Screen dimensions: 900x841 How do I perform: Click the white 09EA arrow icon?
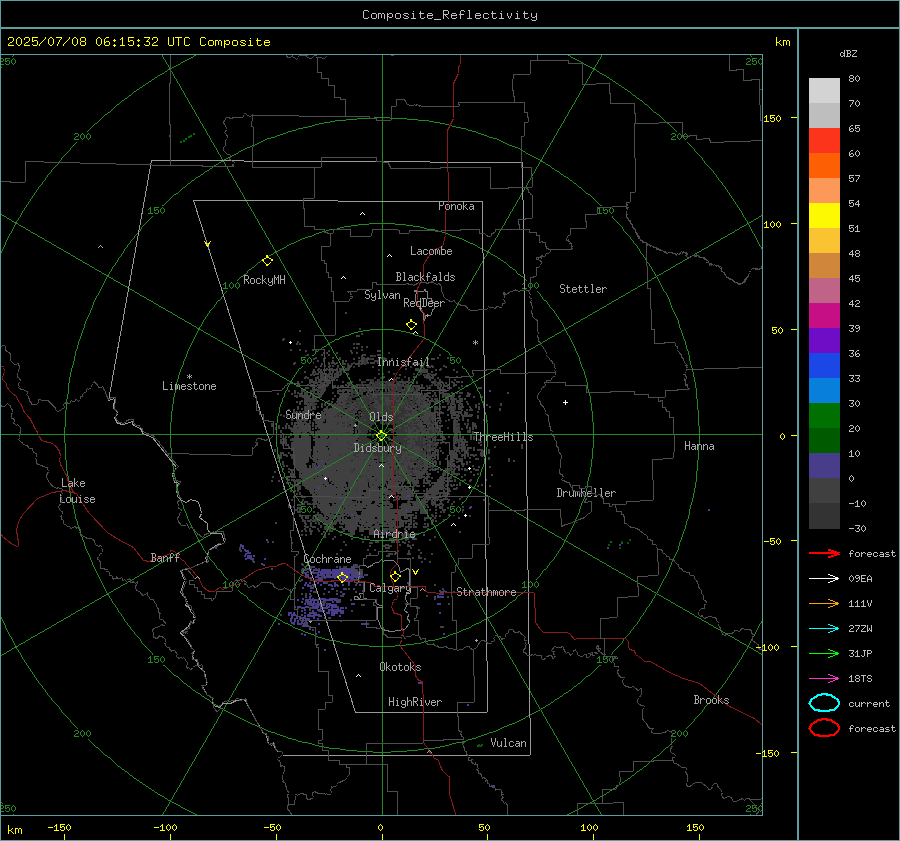pos(824,579)
